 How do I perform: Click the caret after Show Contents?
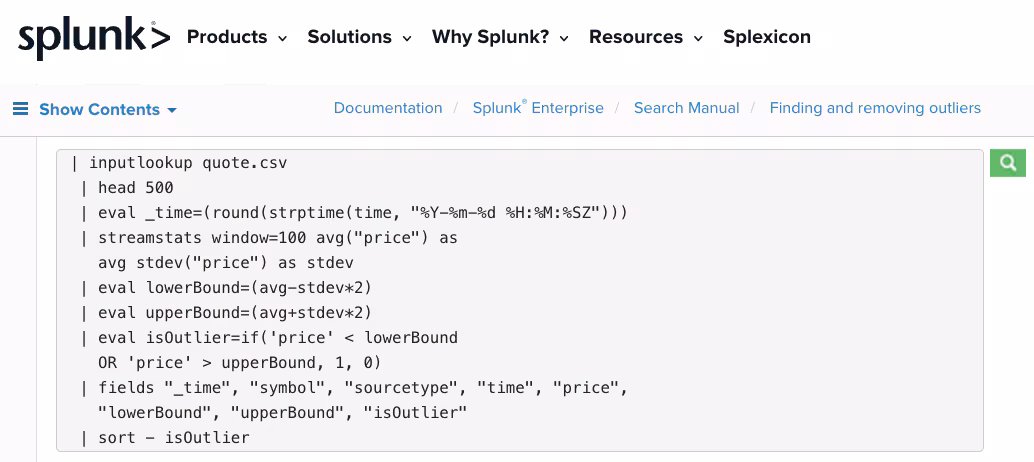point(172,110)
